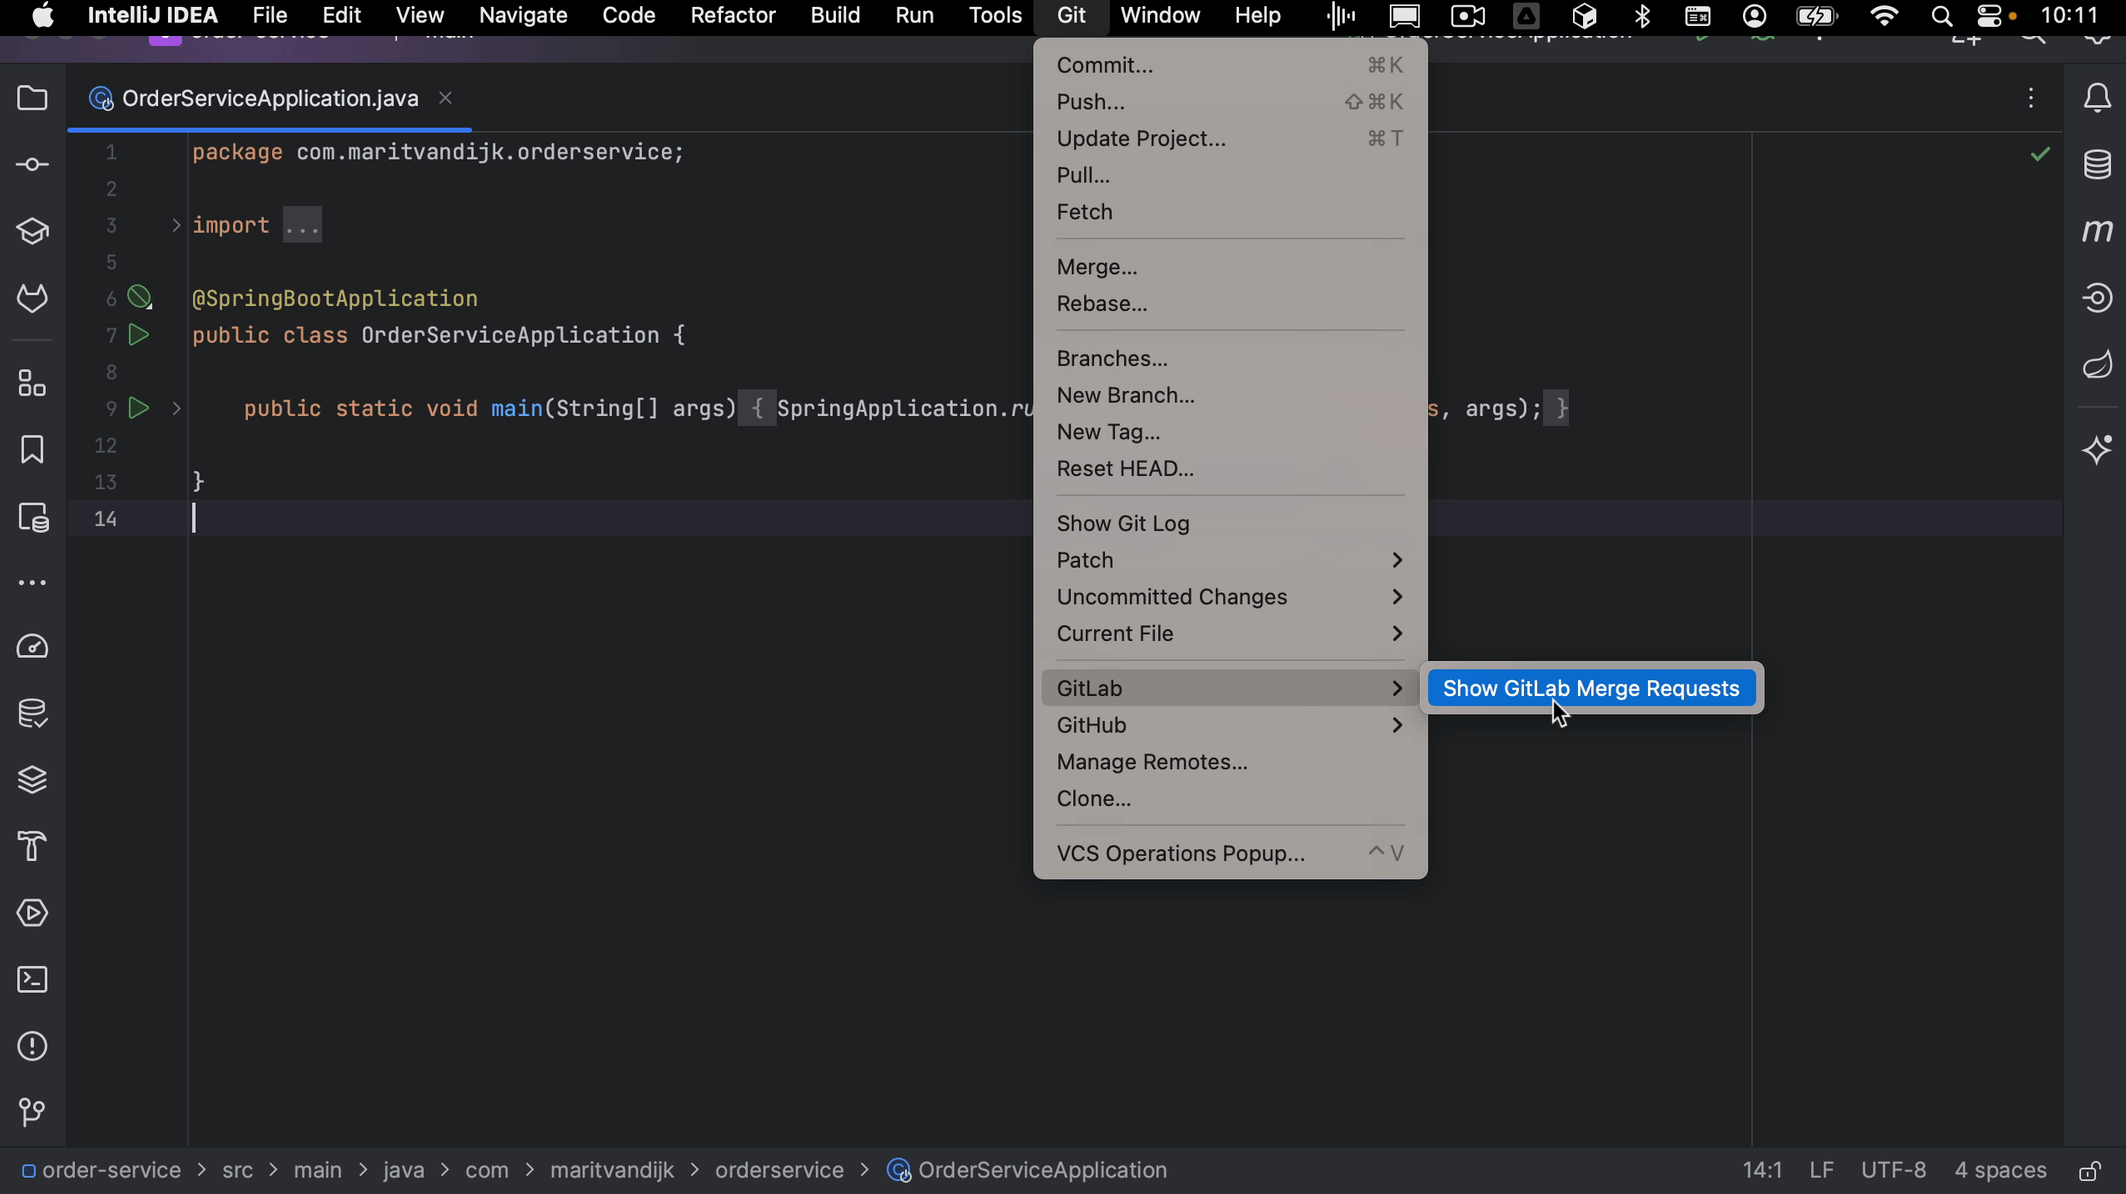Open the Database tool window on the right
The height and width of the screenshot is (1194, 2126).
pyautogui.click(x=2098, y=163)
